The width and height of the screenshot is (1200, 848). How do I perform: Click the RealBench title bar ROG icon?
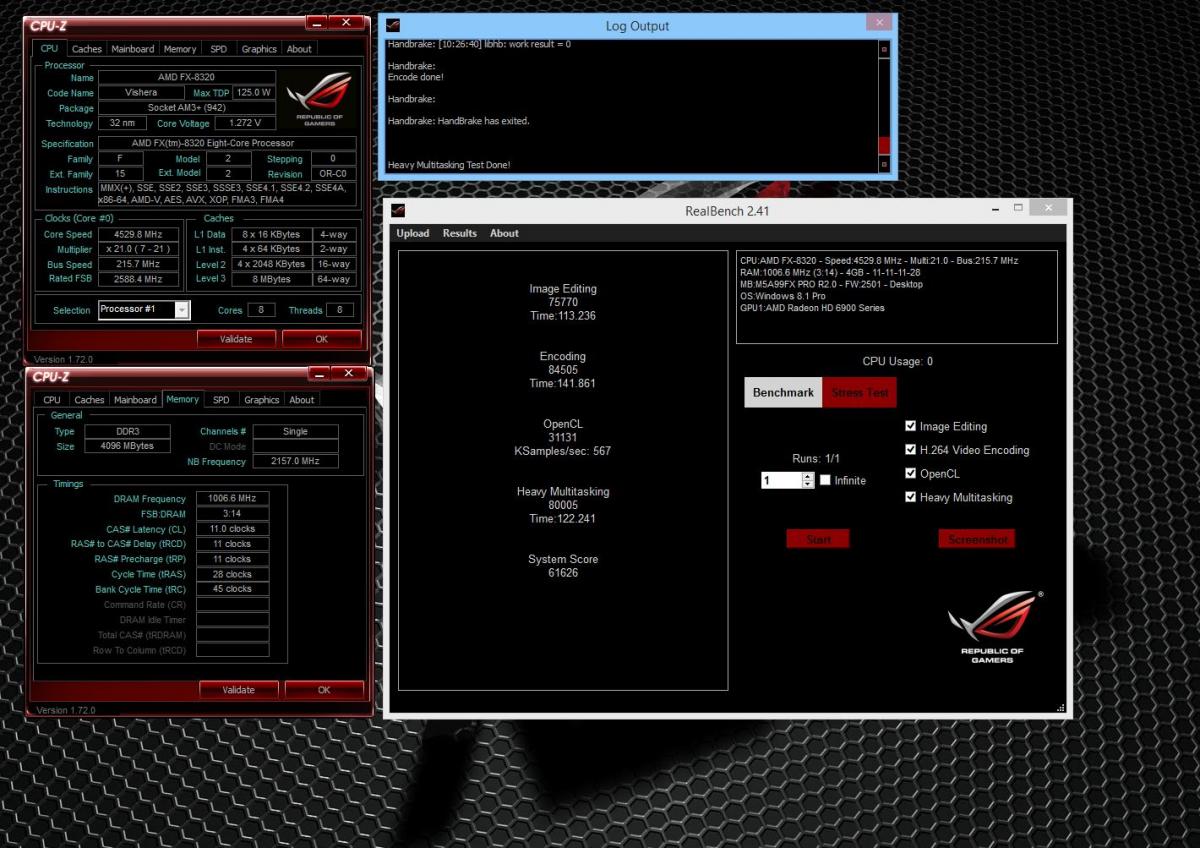pyautogui.click(x=398, y=210)
